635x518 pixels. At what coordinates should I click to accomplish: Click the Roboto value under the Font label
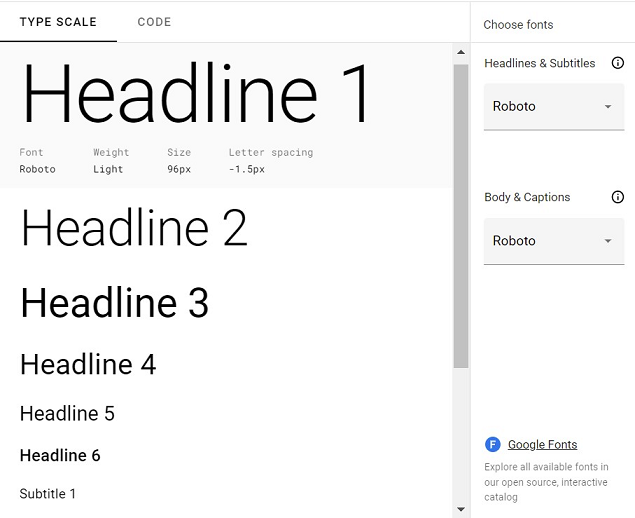[37, 169]
